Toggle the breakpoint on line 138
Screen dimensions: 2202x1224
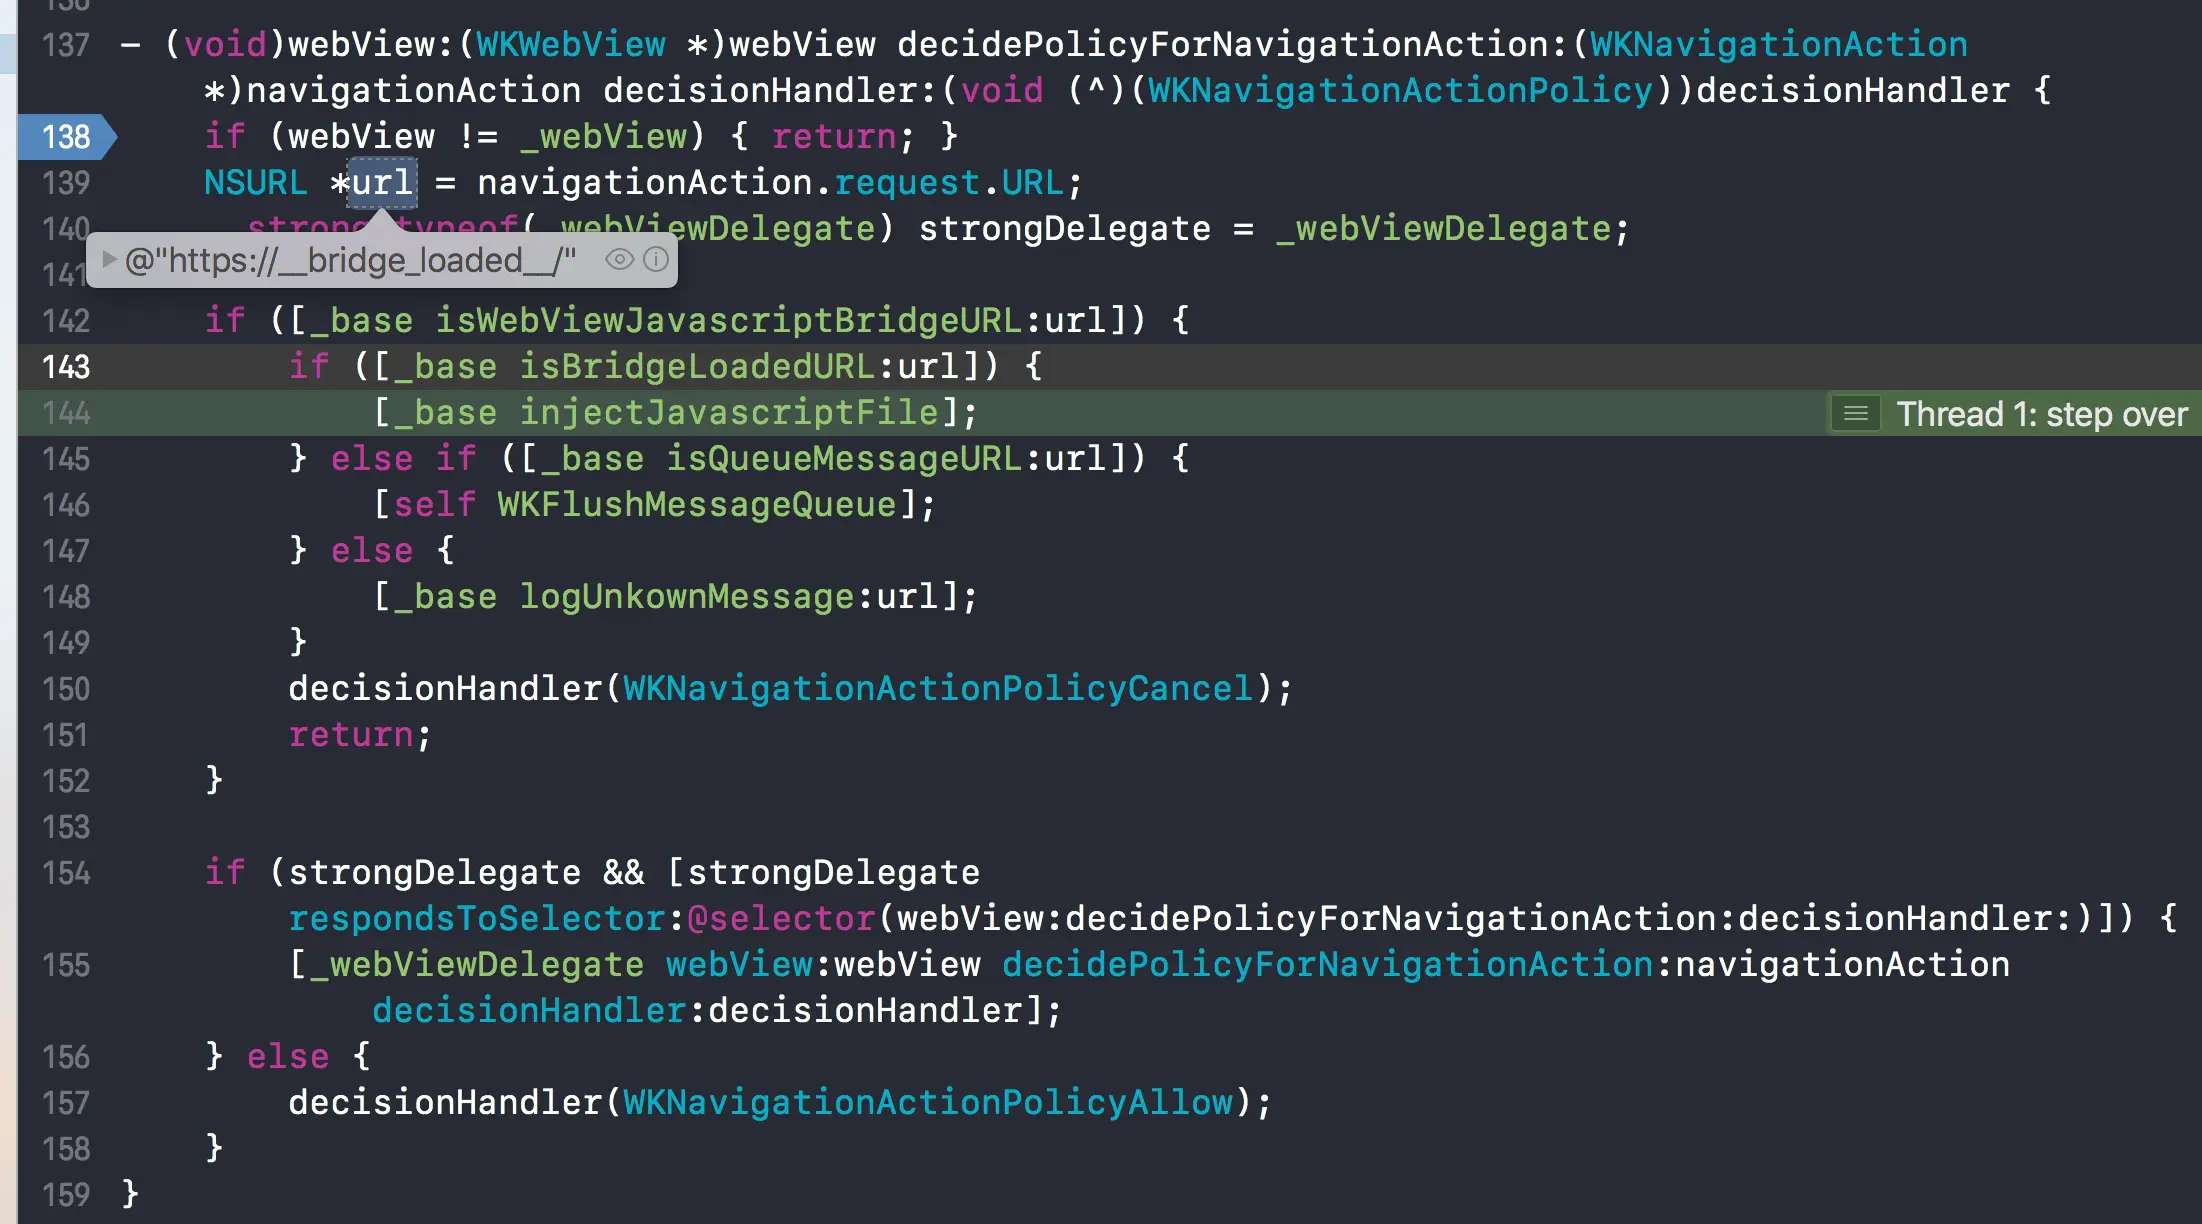66,137
